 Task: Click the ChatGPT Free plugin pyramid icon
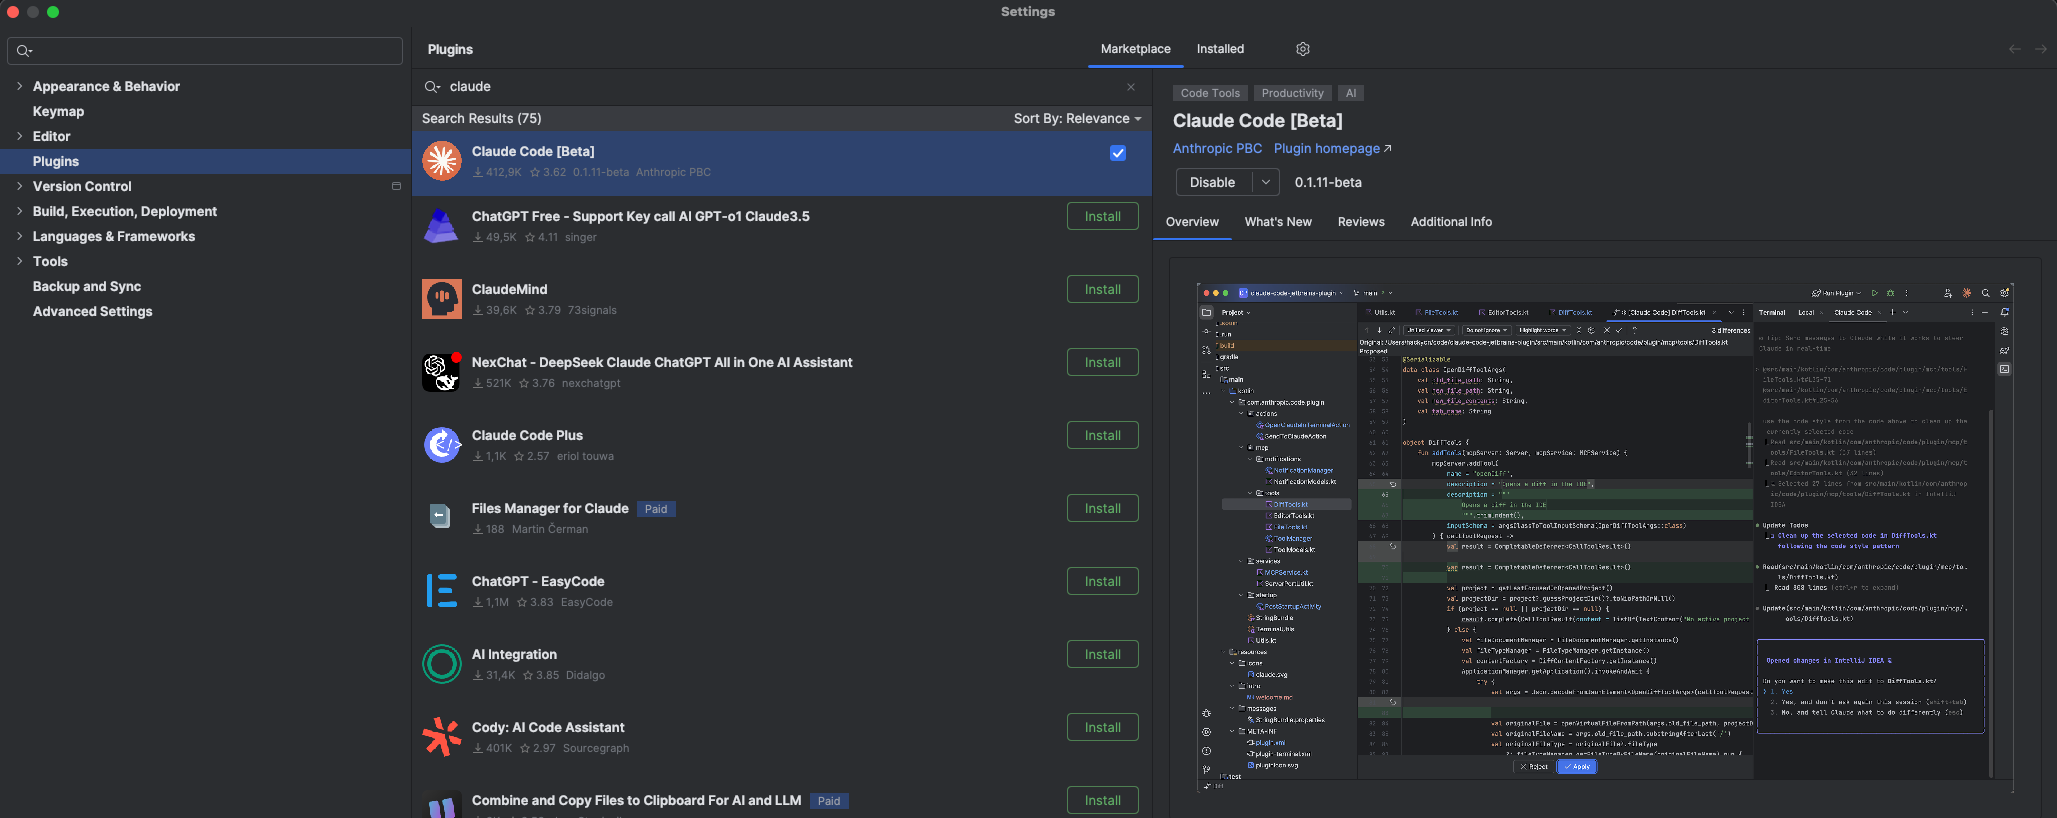pos(441,226)
